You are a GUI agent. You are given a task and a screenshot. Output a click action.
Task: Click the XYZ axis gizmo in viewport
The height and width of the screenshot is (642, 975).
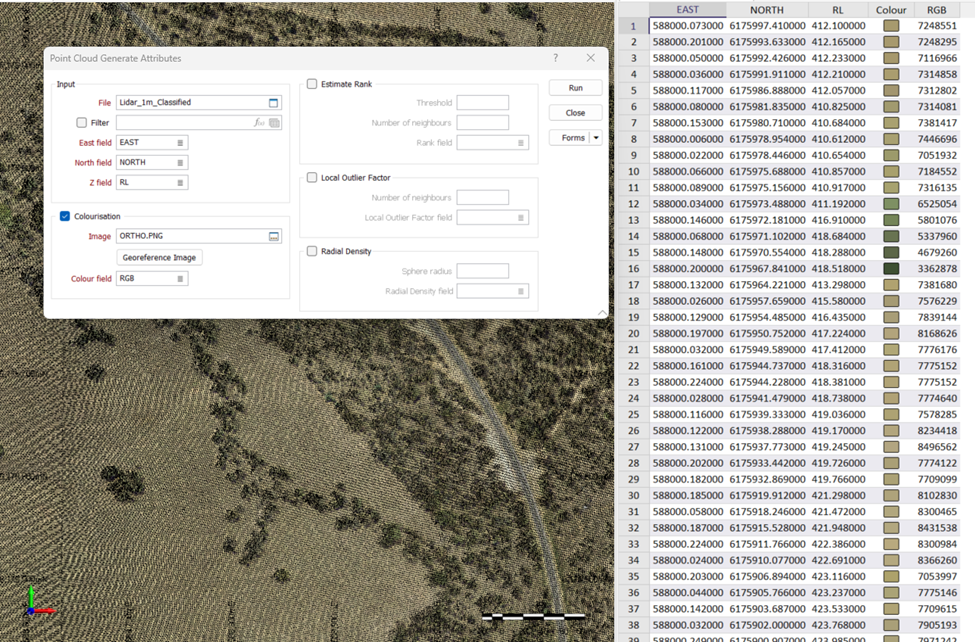coord(36,603)
